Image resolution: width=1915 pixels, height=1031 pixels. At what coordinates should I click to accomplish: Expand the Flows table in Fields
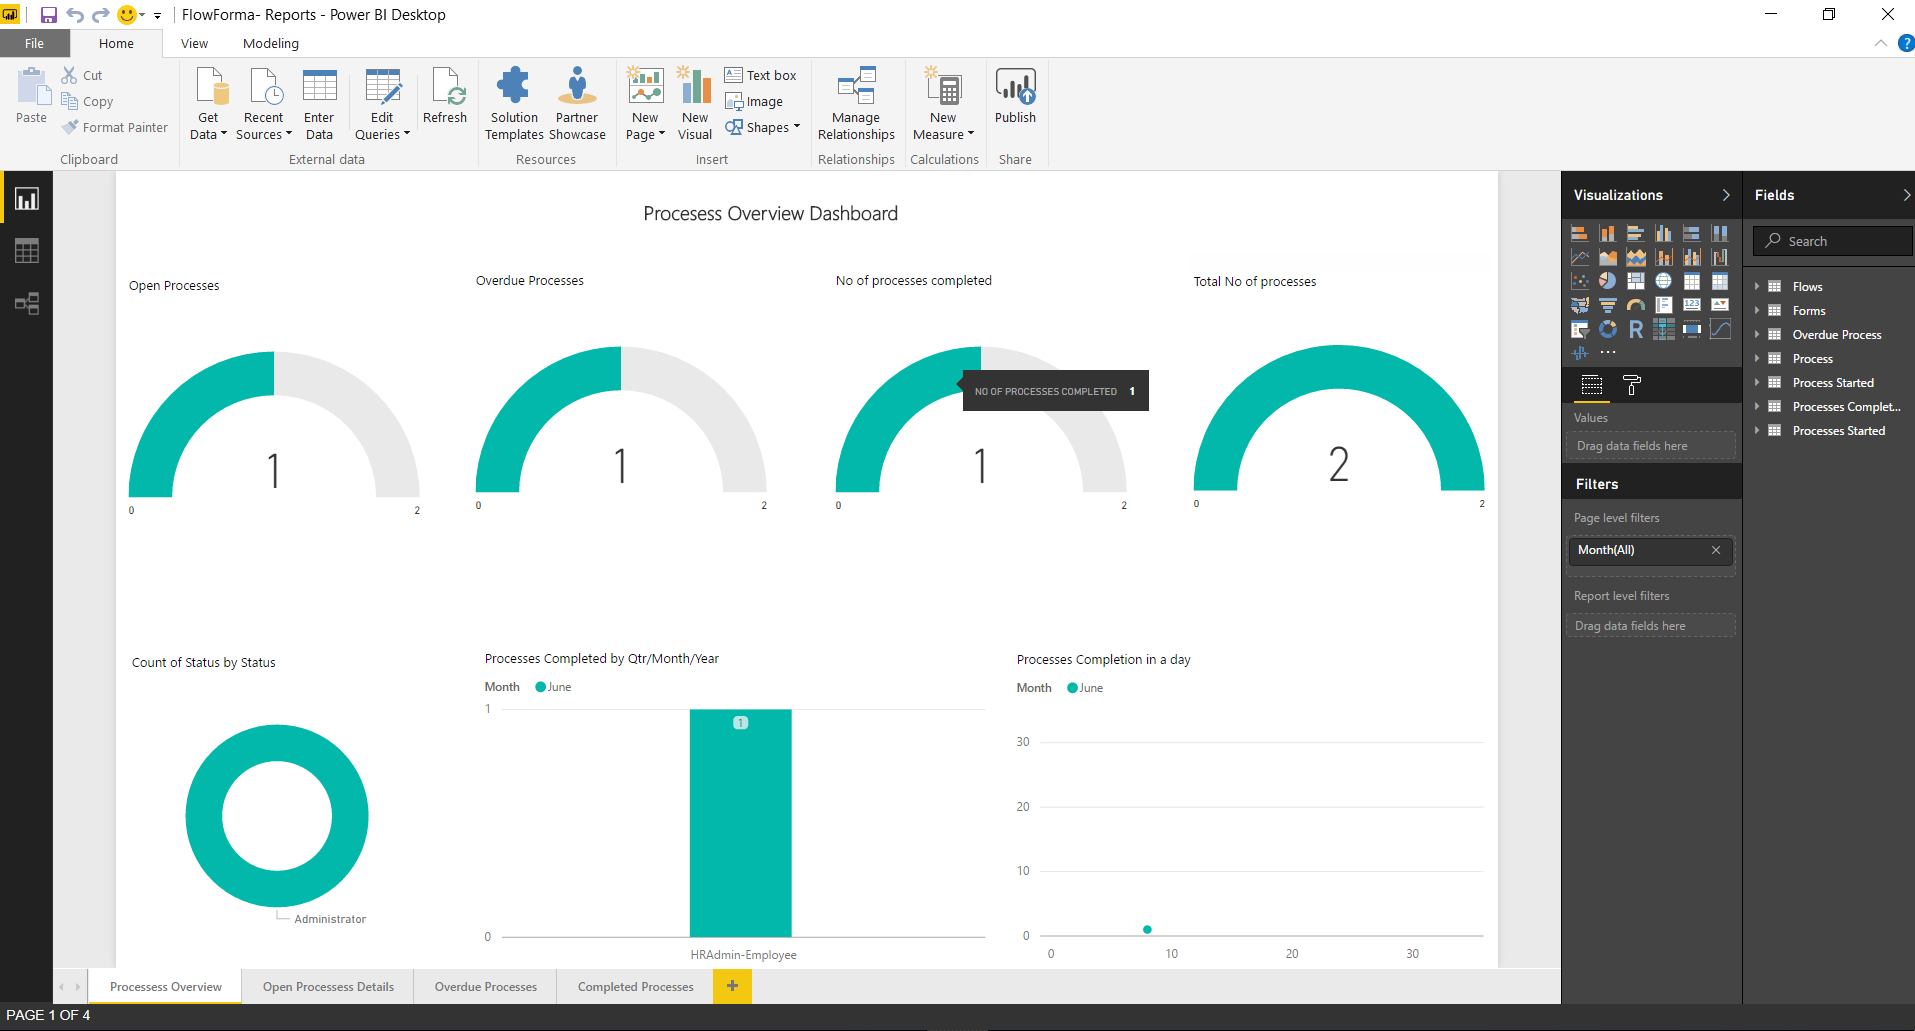(1757, 287)
